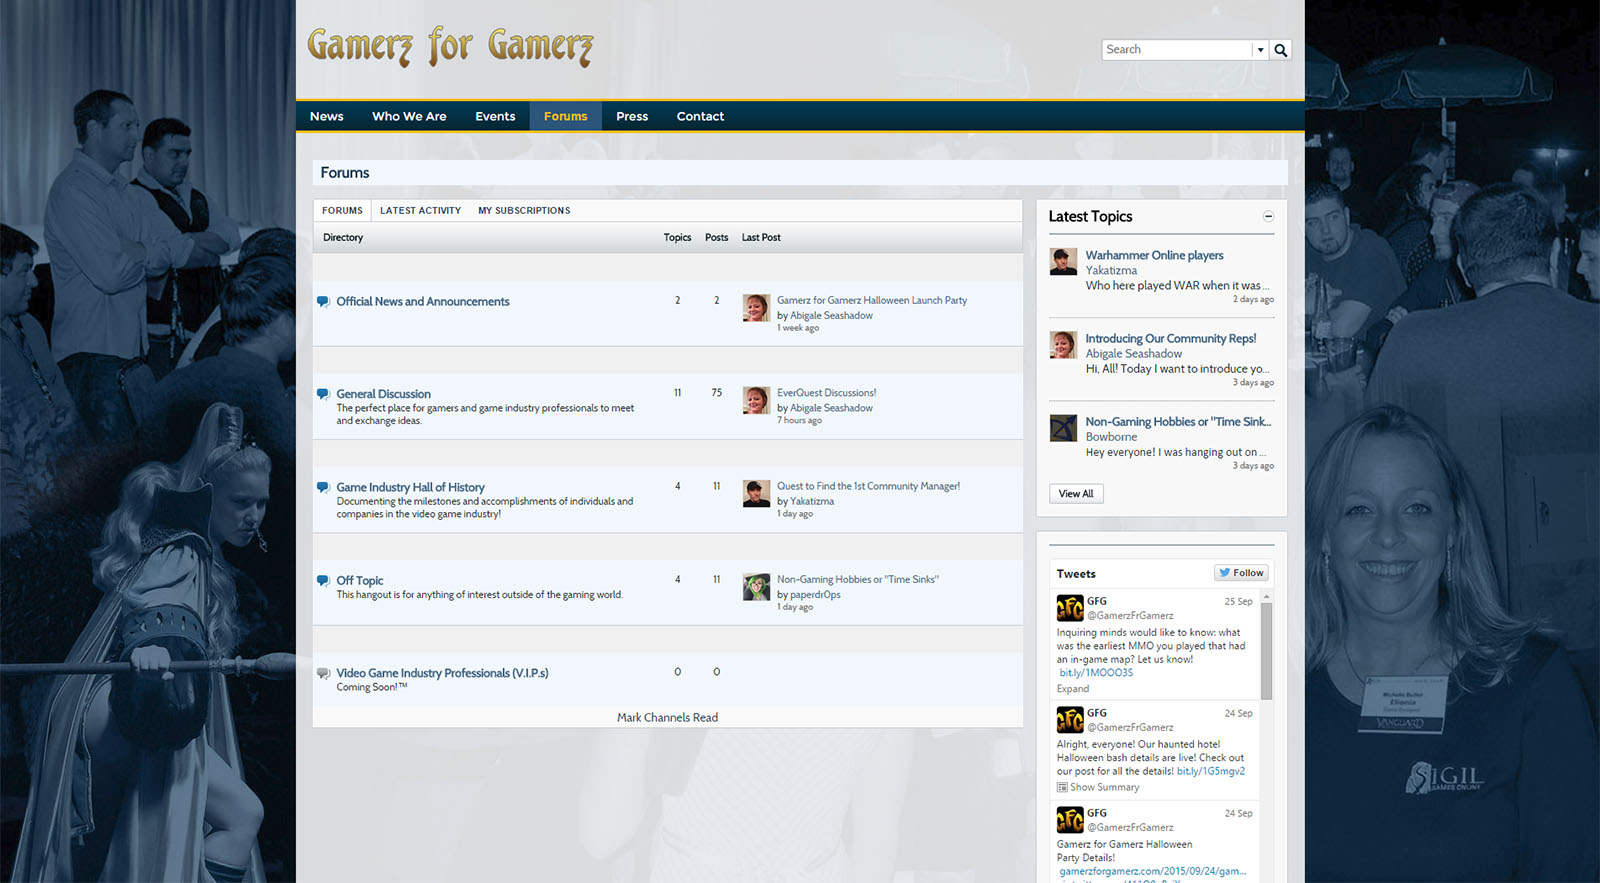
Task: Click Game Industry Hall of History icon
Action: 323,488
